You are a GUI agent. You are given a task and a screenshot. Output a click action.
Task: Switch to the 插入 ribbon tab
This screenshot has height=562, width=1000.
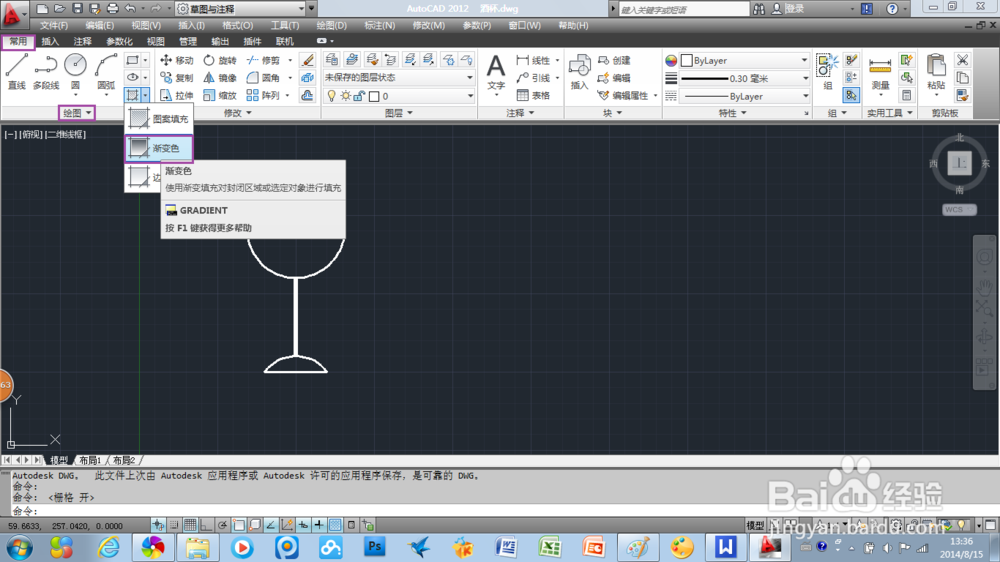pyautogui.click(x=50, y=41)
